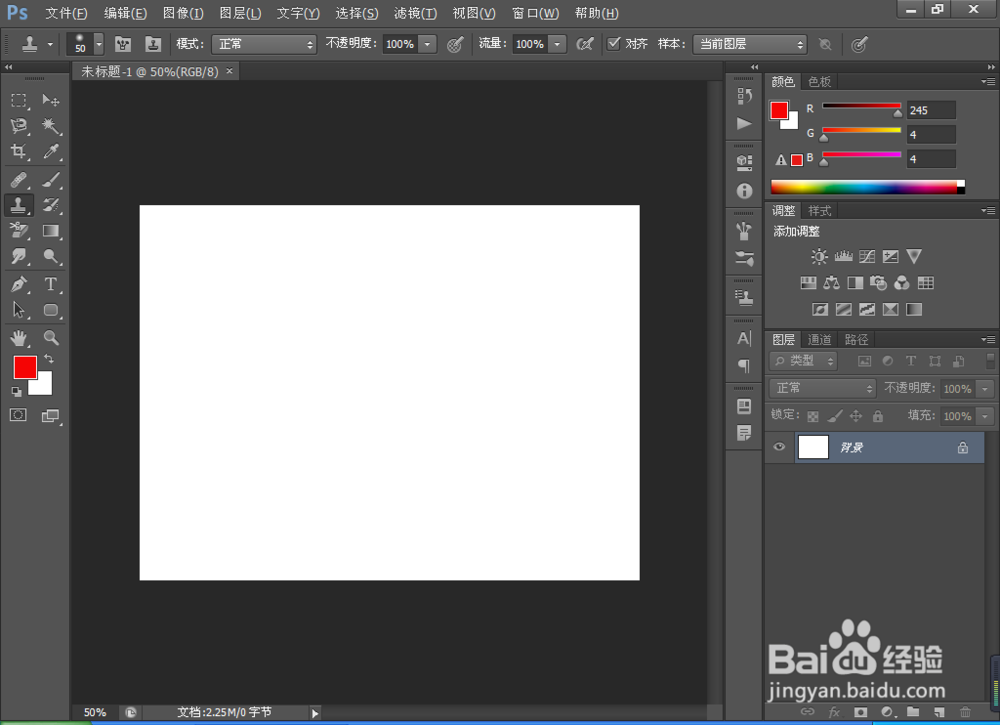The width and height of the screenshot is (1000, 725).
Task: Select the Zoom tool
Action: pos(50,338)
